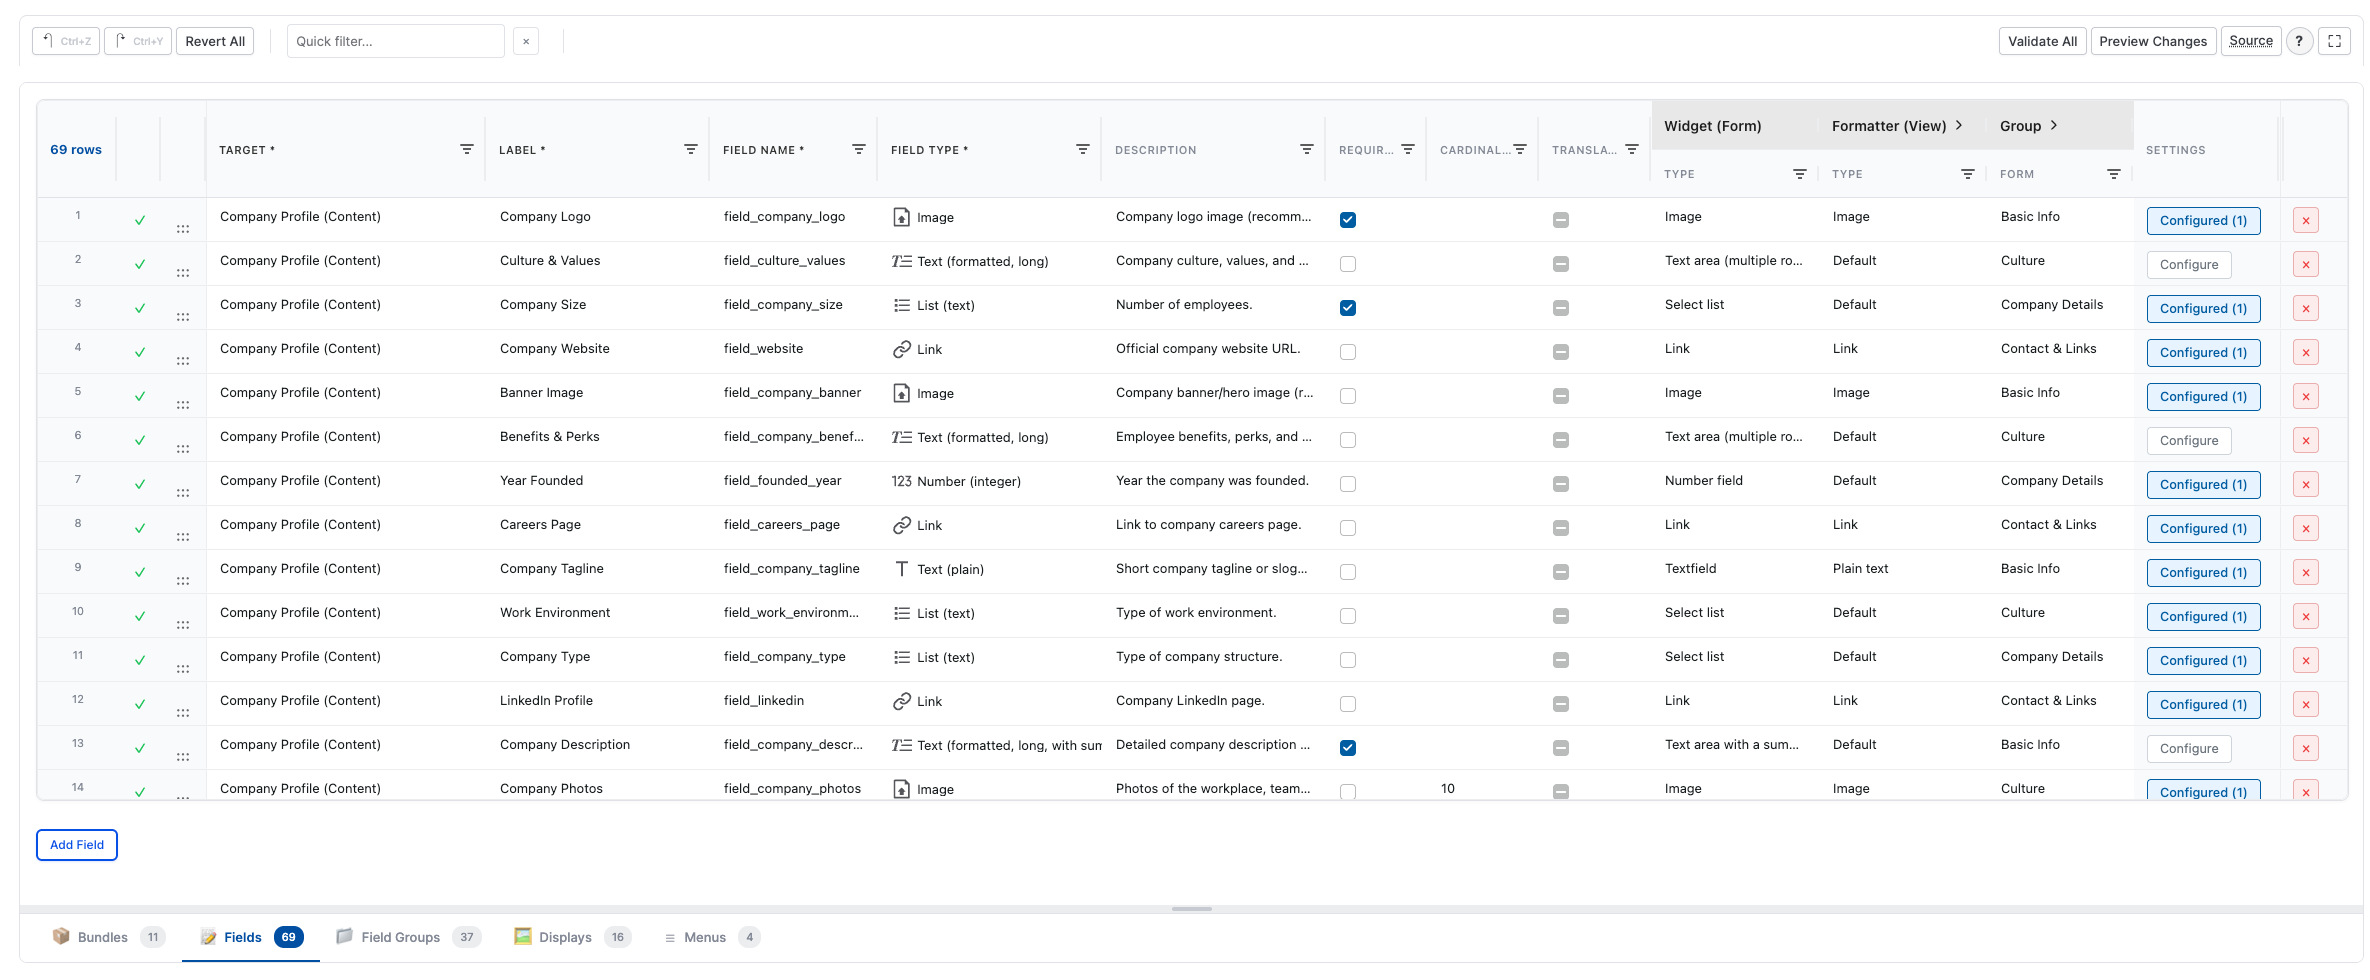This screenshot has width=2370, height=980.
Task: Delete the Culture & Values row with the red x
Action: click(2306, 265)
